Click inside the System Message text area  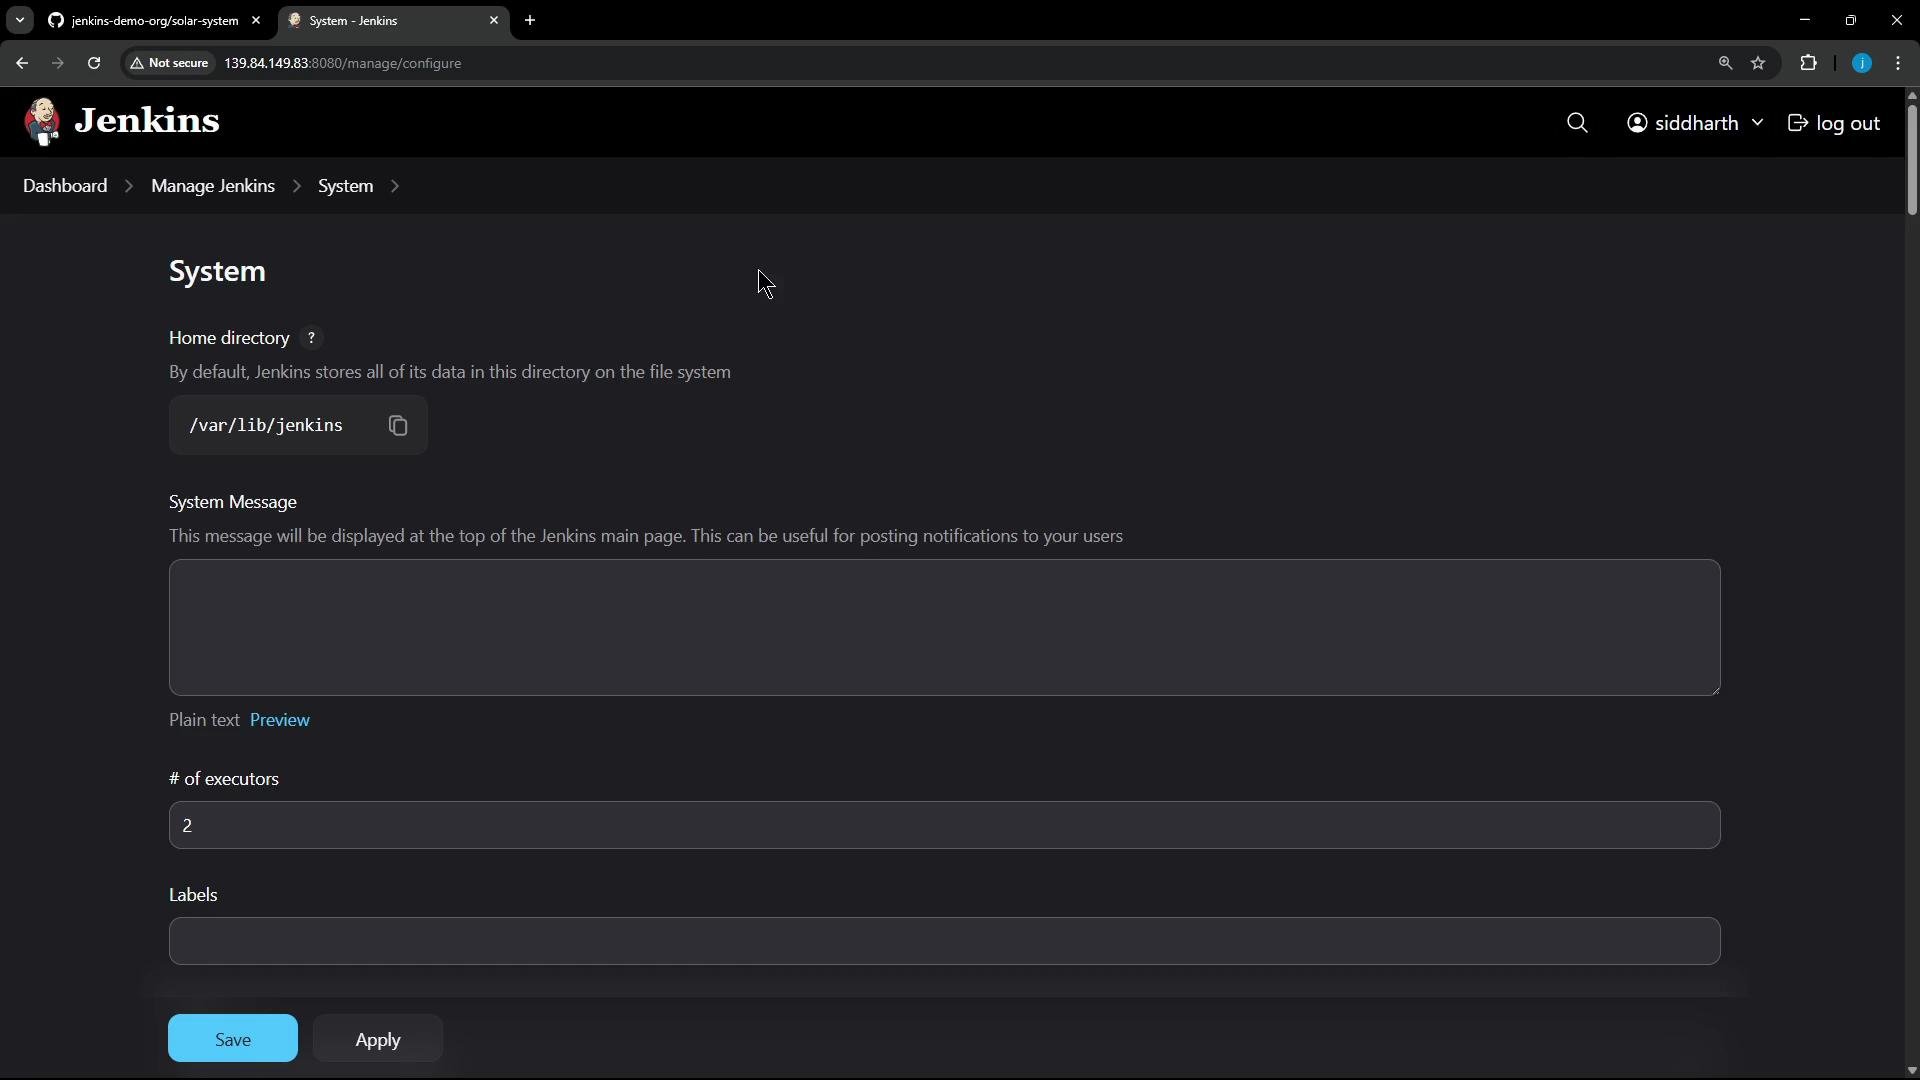coord(944,627)
